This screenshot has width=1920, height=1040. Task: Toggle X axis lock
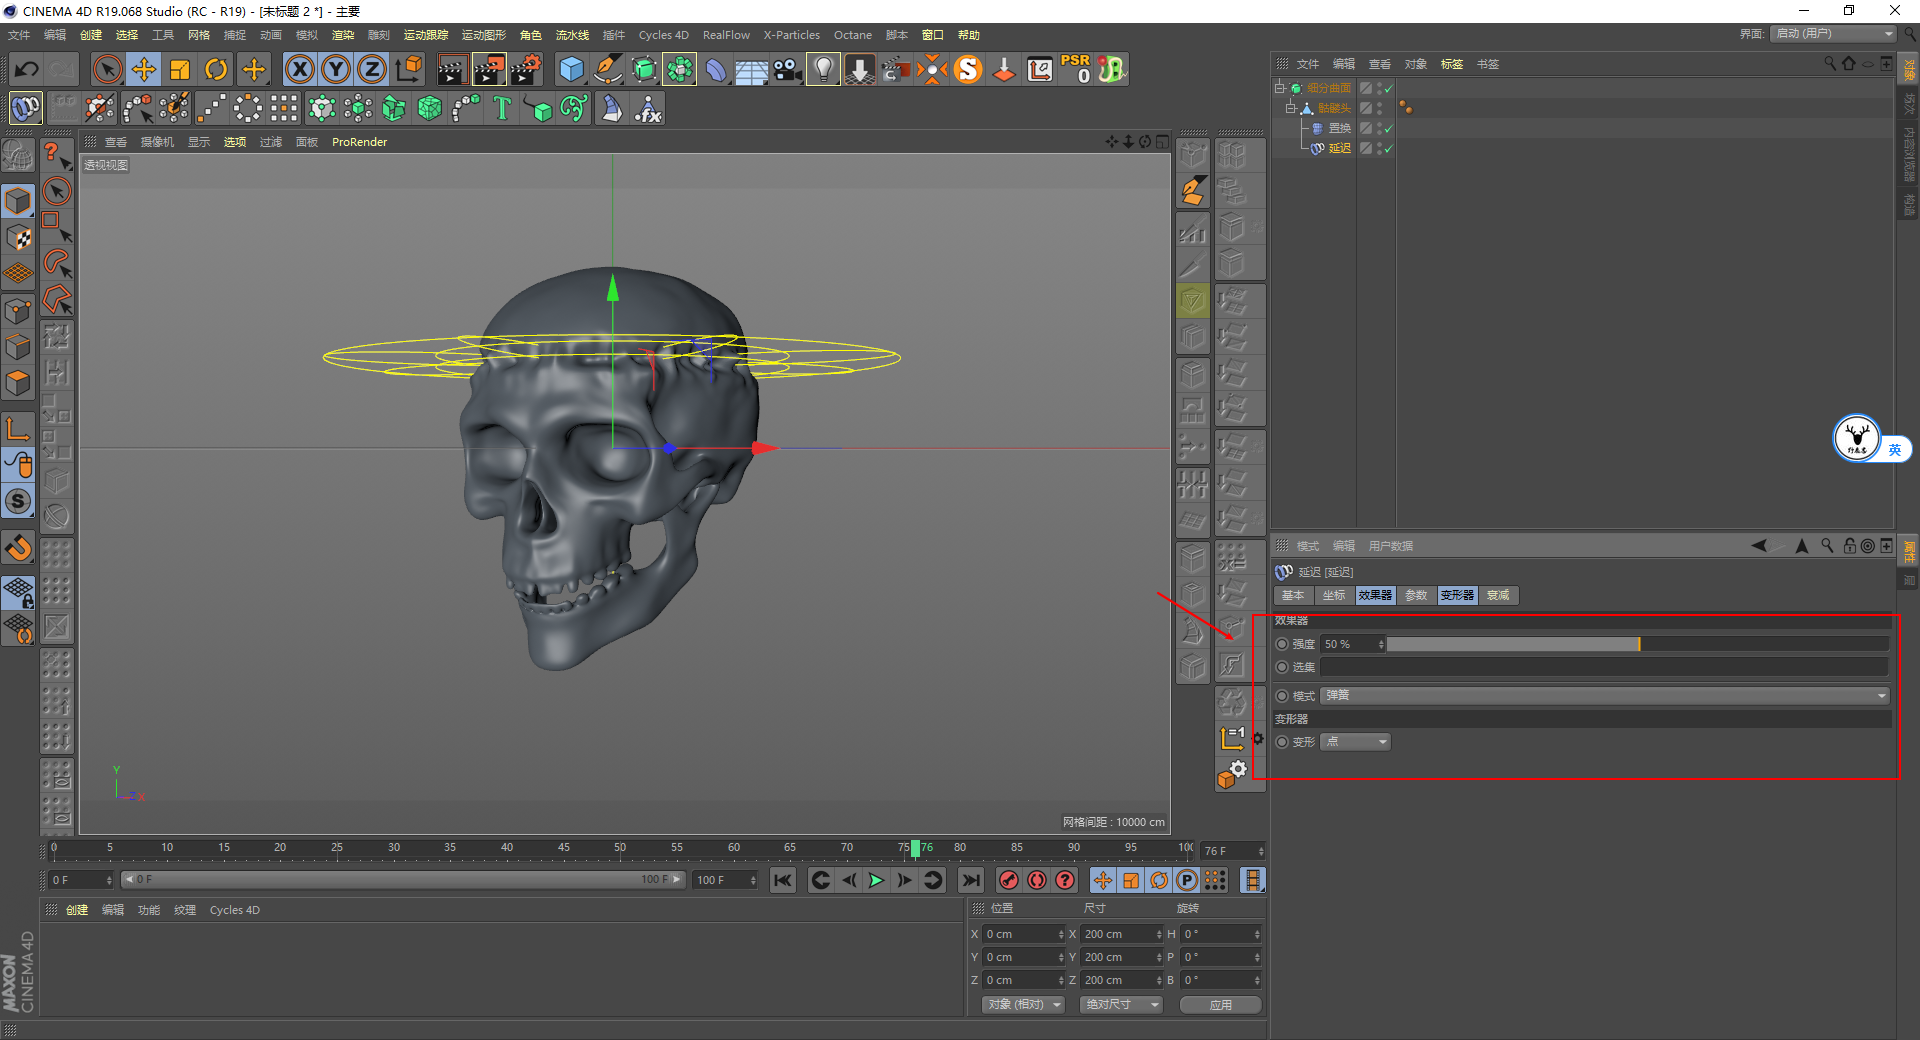pyautogui.click(x=299, y=69)
